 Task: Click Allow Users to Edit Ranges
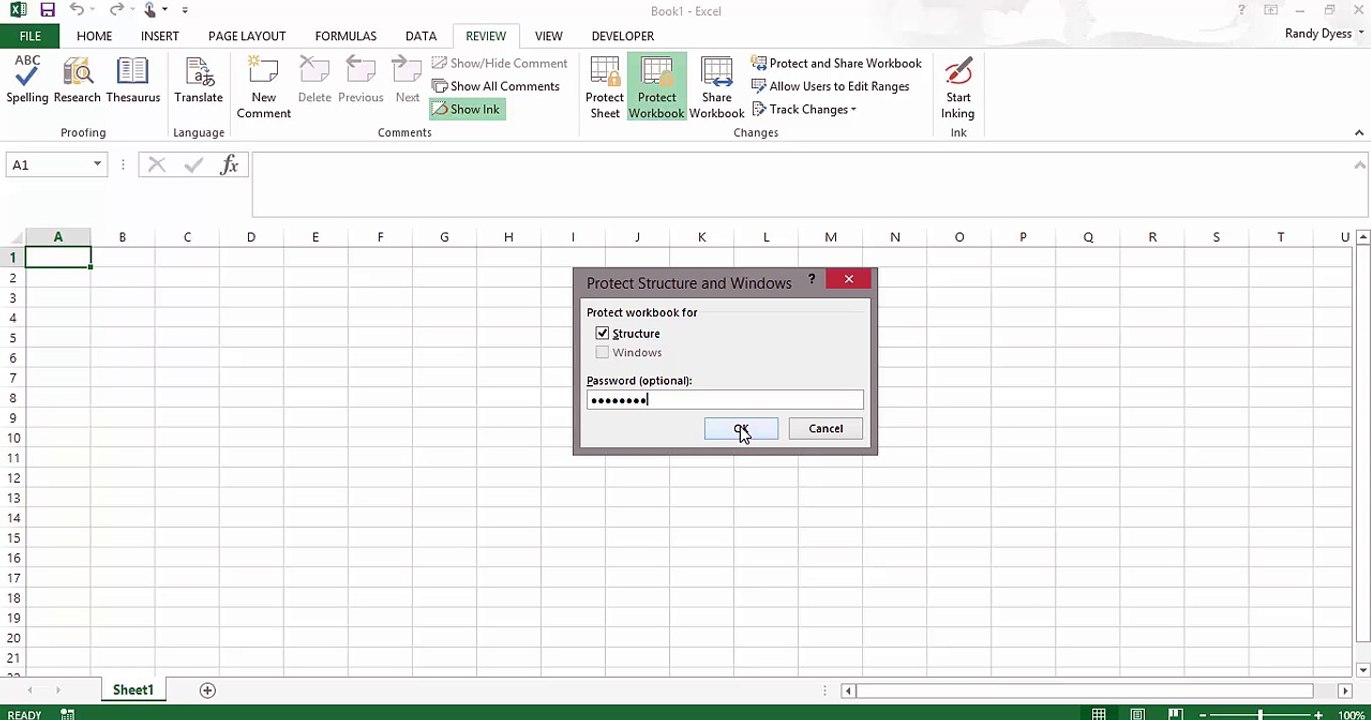click(830, 86)
